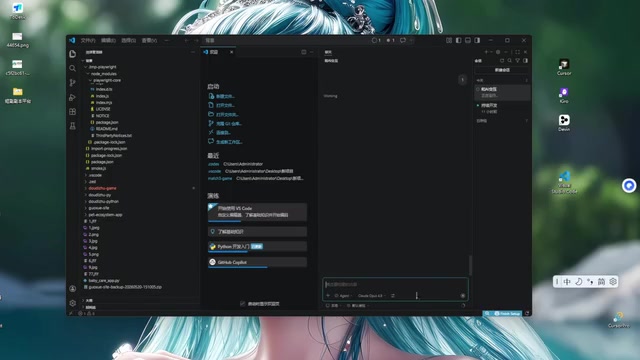Click the chat message input field
This screenshot has height=360, width=640.
tap(395, 284)
